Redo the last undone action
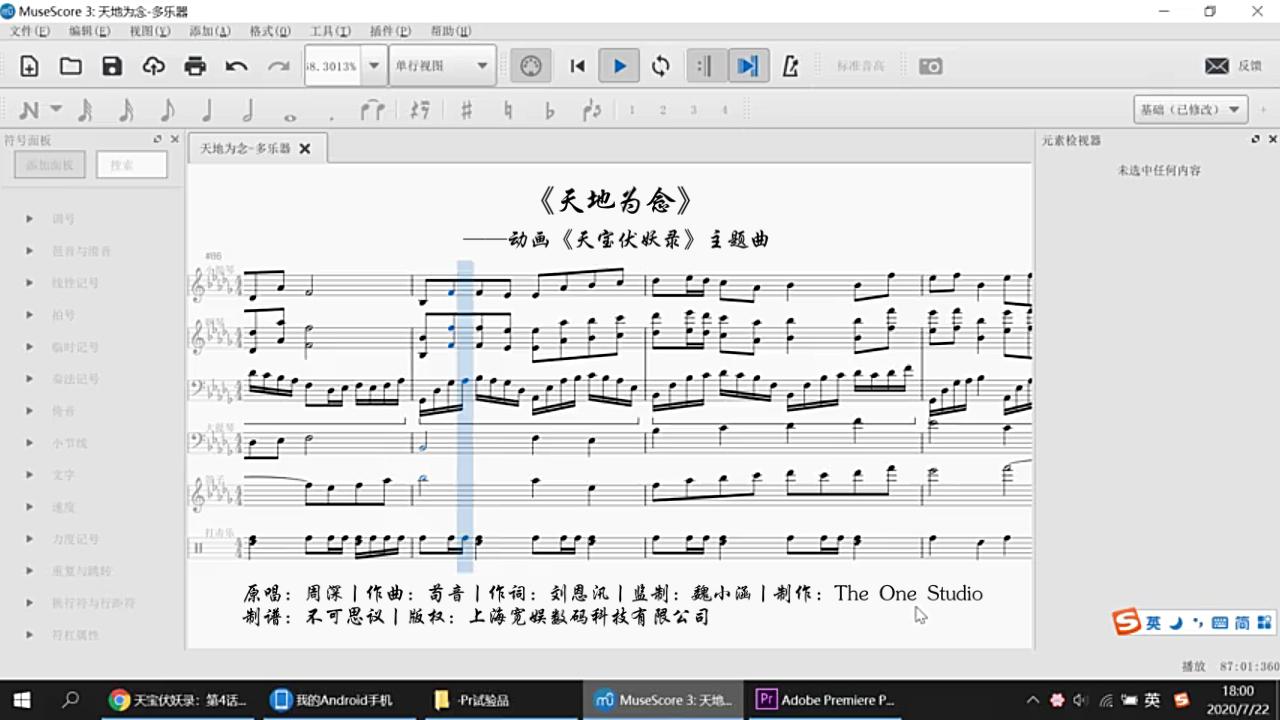This screenshot has width=1280, height=720. 278,66
